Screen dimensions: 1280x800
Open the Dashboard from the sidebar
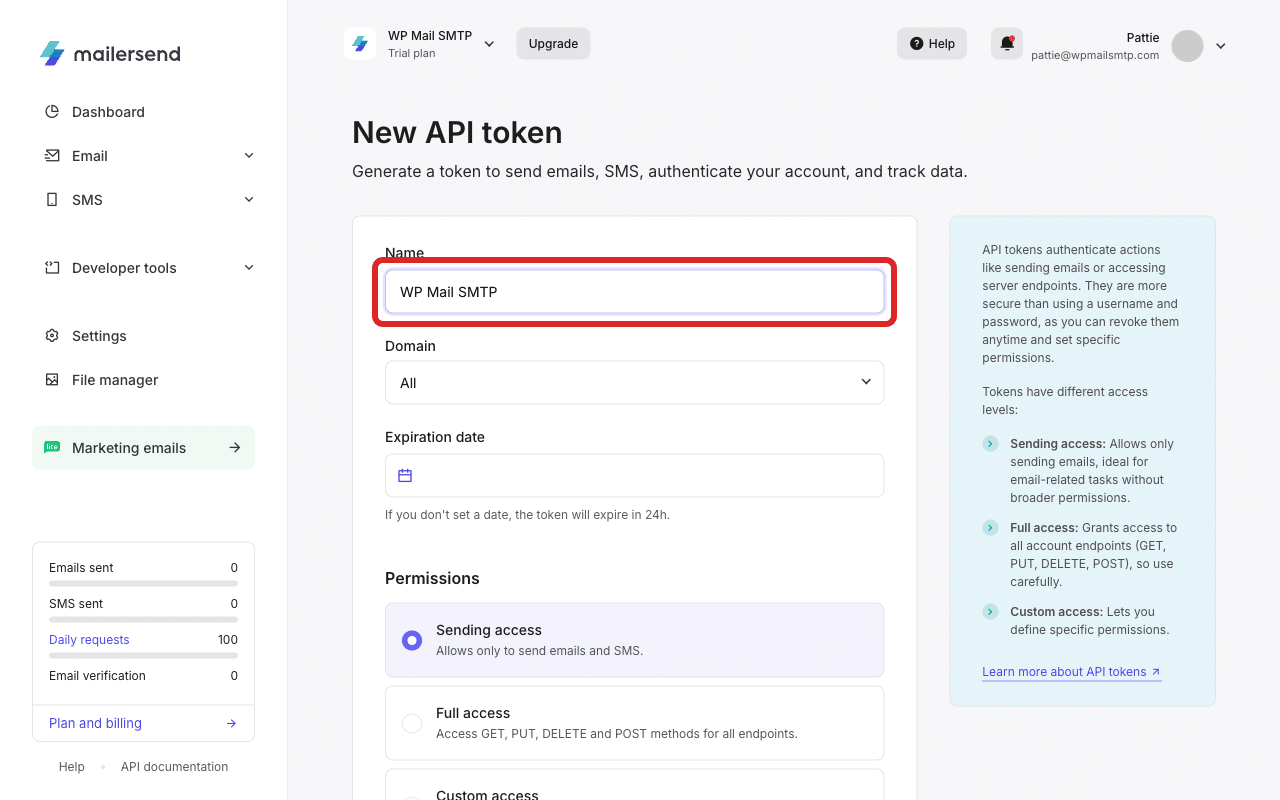[107, 111]
